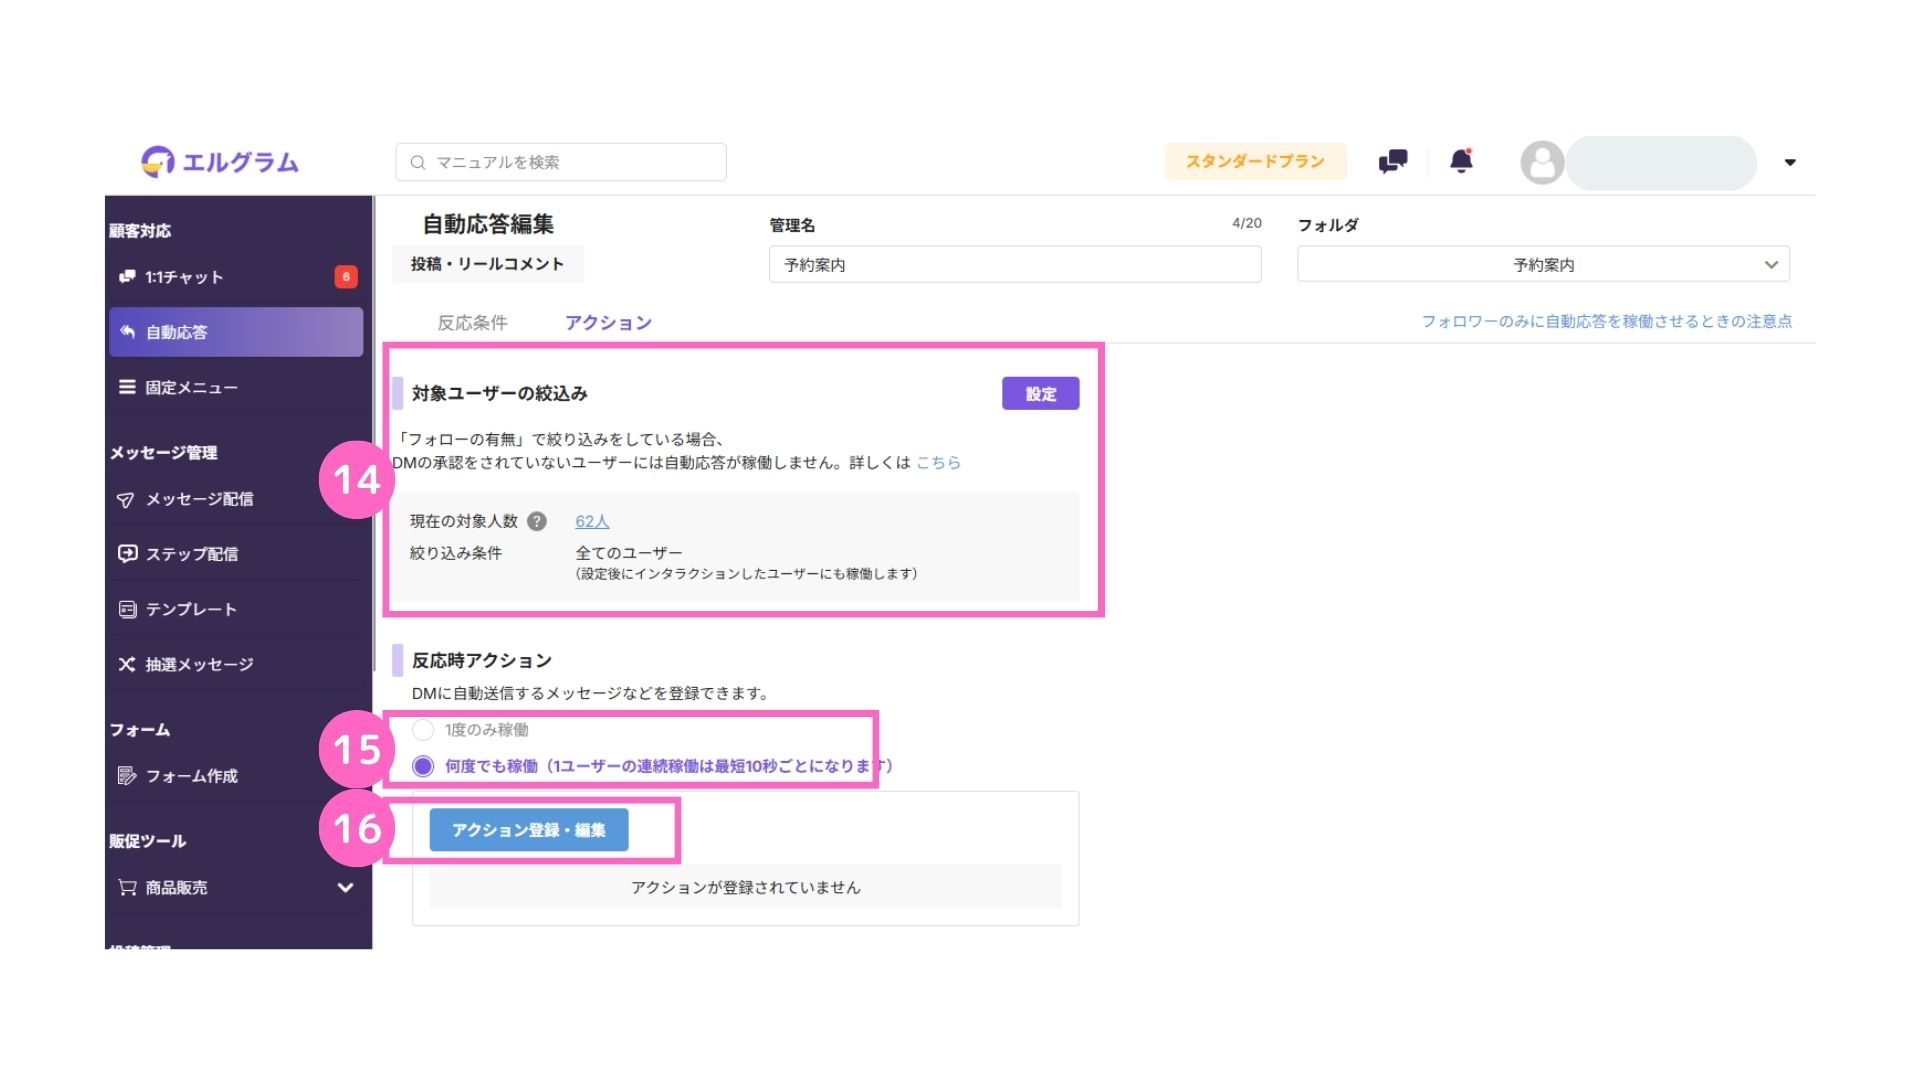
Task: Click the 投稿・リールコメント label
Action: [x=487, y=264]
